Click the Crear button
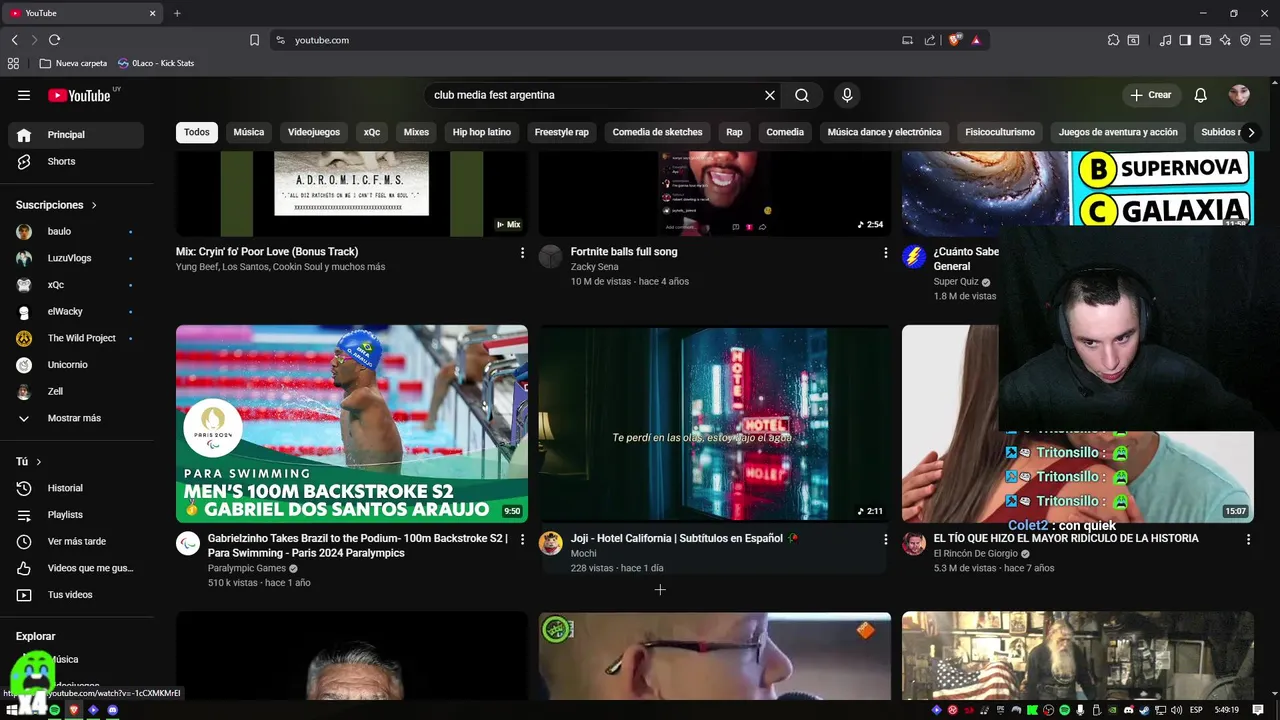1280x720 pixels. tap(1151, 95)
